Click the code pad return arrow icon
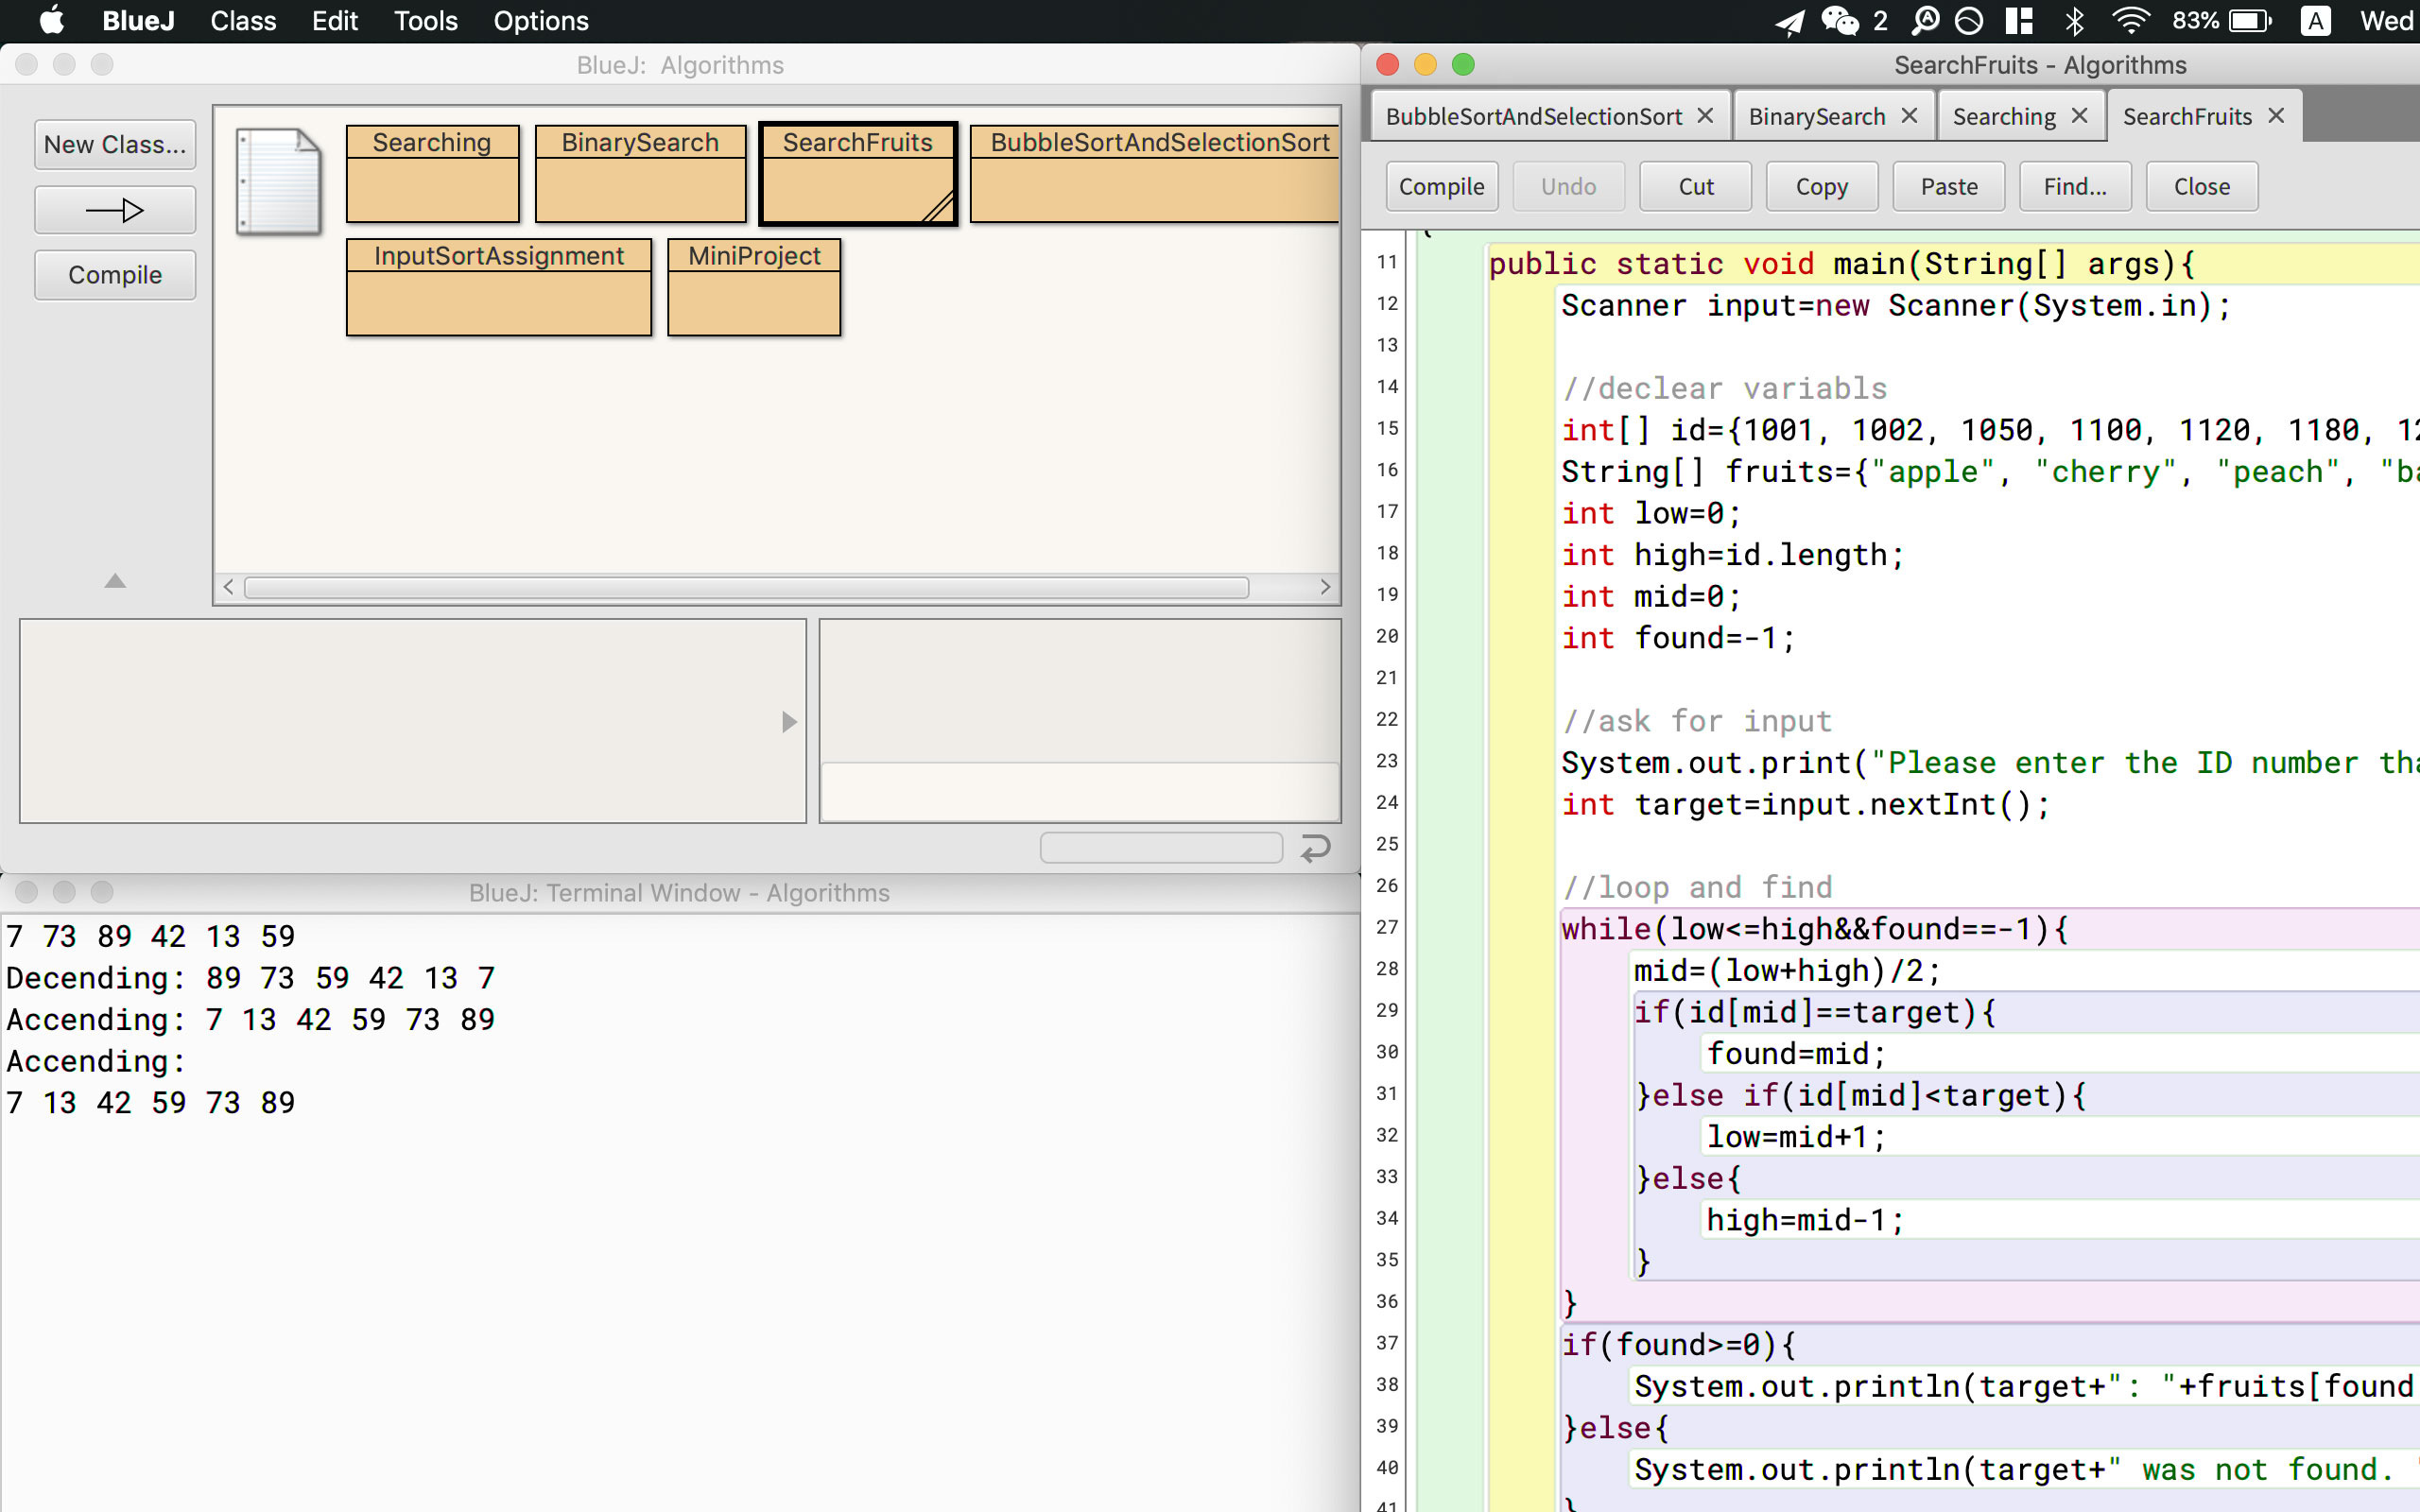 [1315, 848]
